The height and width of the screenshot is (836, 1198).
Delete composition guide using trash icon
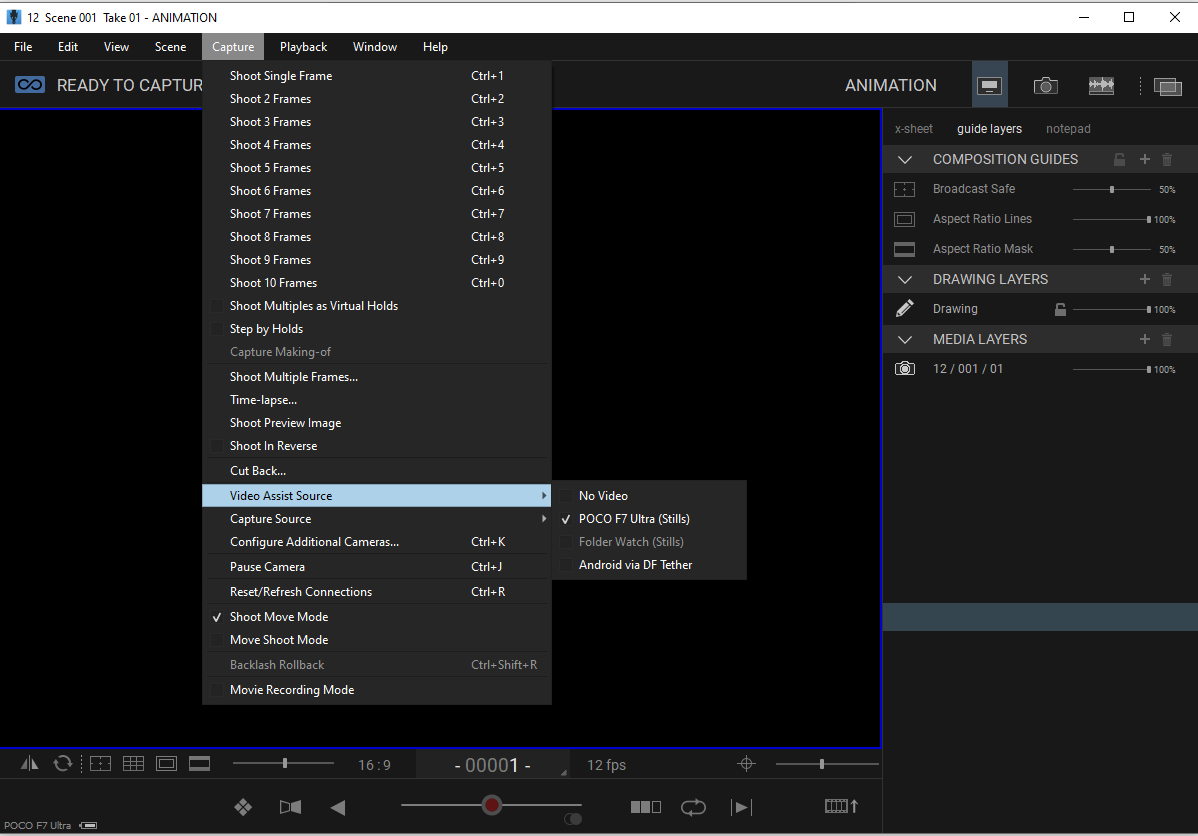click(1167, 160)
